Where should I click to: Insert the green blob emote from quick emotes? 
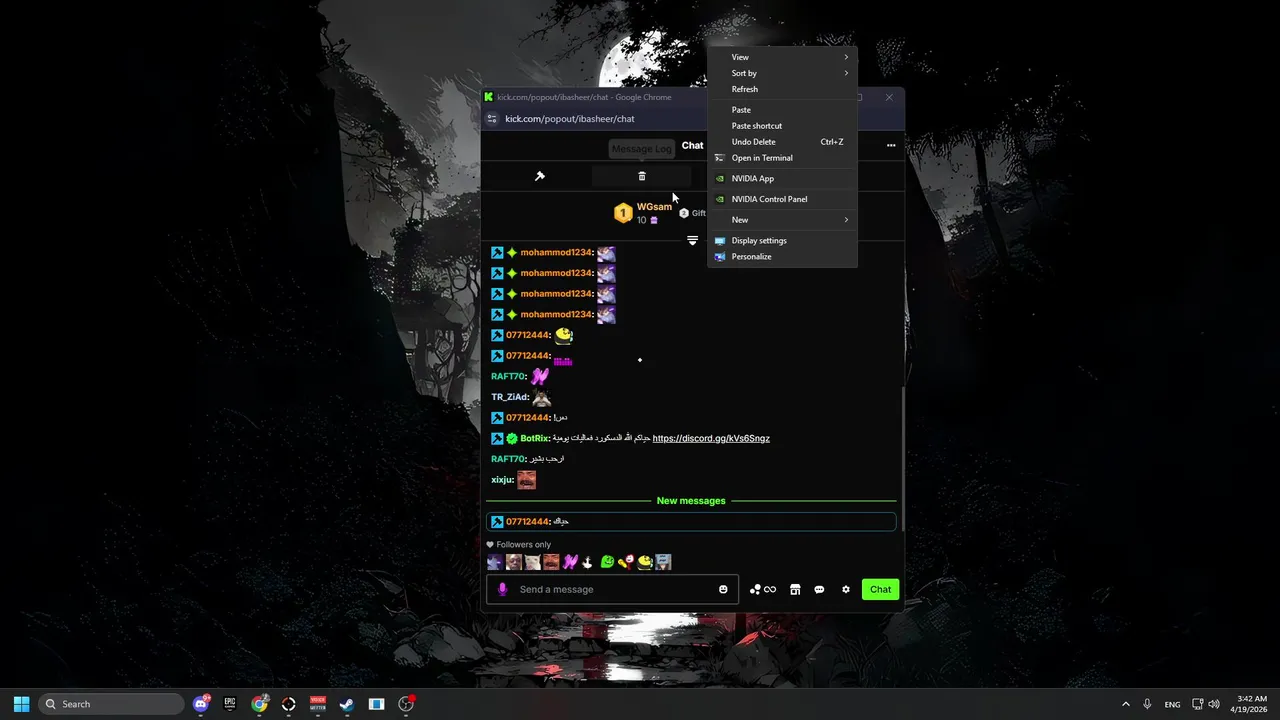point(607,562)
